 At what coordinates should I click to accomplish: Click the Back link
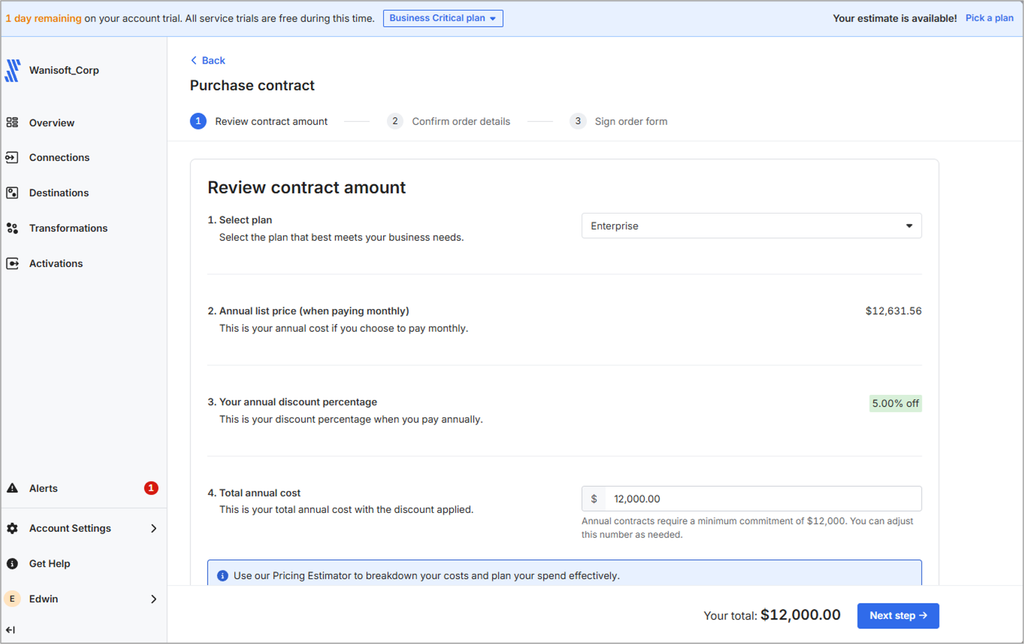point(208,60)
